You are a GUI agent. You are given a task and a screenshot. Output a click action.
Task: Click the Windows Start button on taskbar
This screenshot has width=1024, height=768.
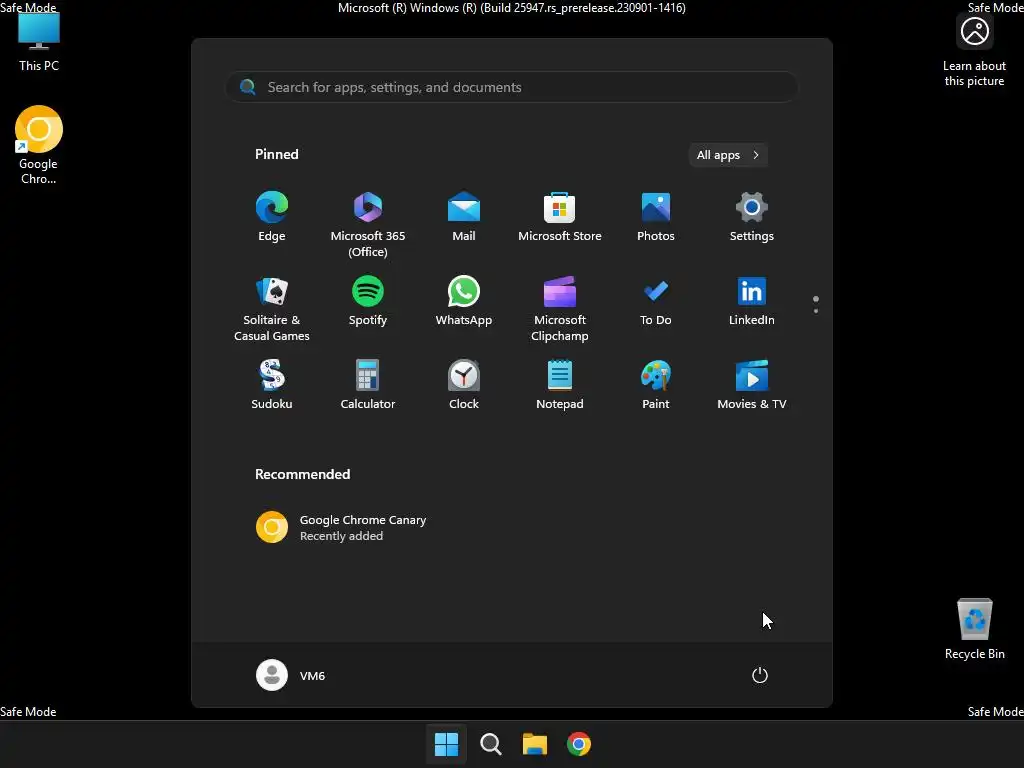[x=447, y=744]
